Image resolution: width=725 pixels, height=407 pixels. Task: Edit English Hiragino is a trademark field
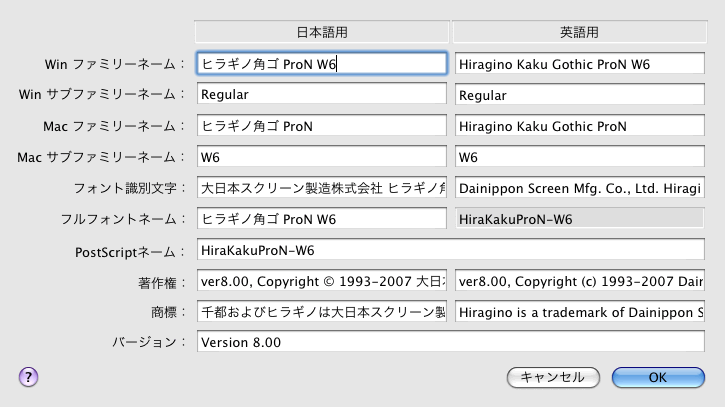[580, 312]
